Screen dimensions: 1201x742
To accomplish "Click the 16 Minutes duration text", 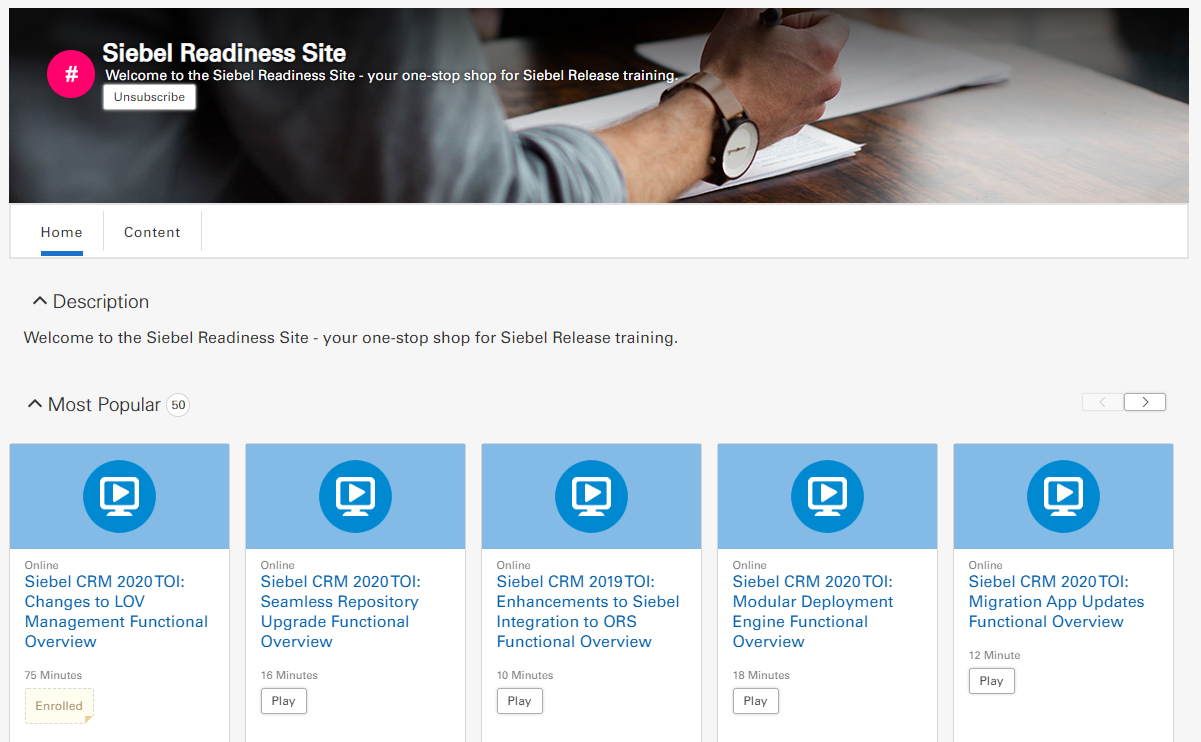I will click(290, 675).
